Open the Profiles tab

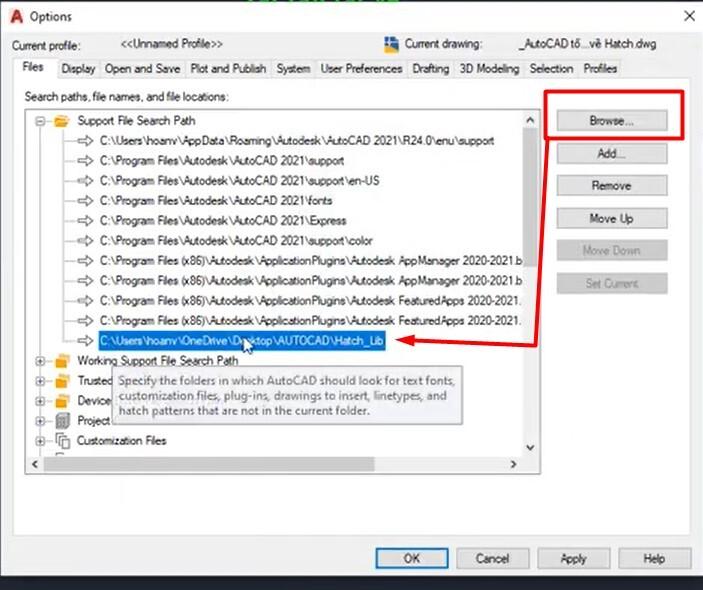pos(600,69)
